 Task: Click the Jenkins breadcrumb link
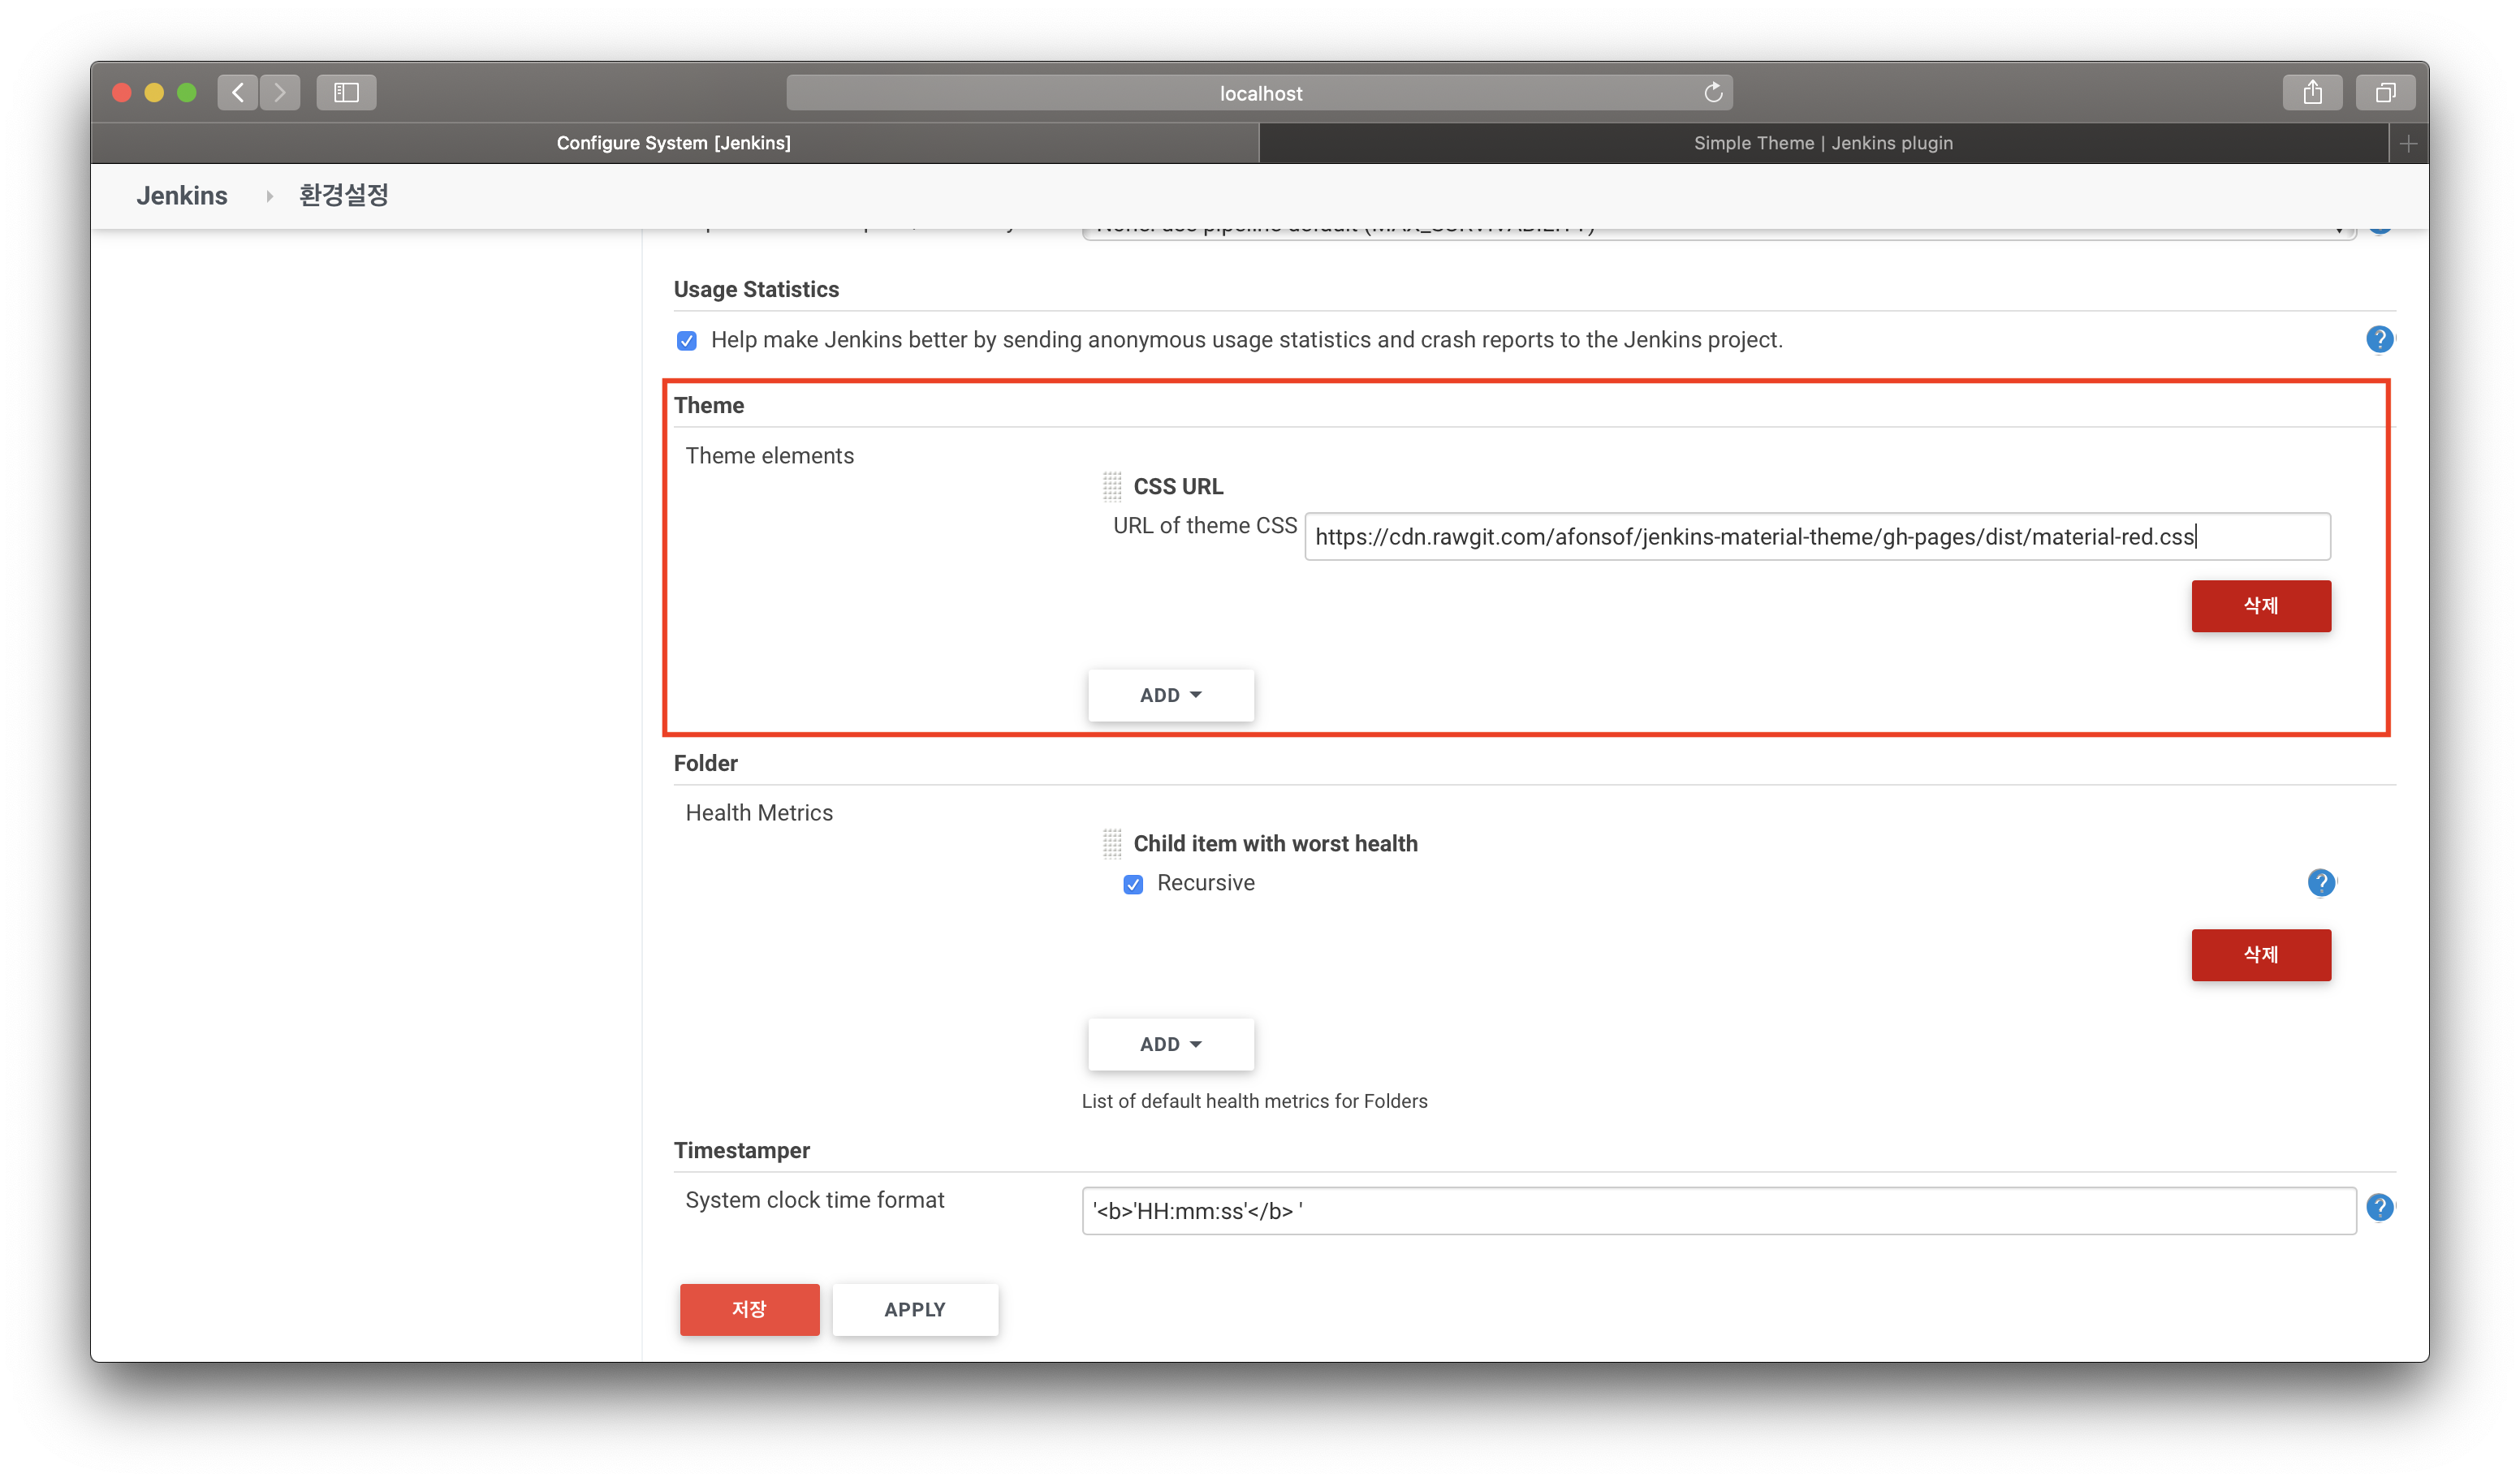(x=182, y=196)
